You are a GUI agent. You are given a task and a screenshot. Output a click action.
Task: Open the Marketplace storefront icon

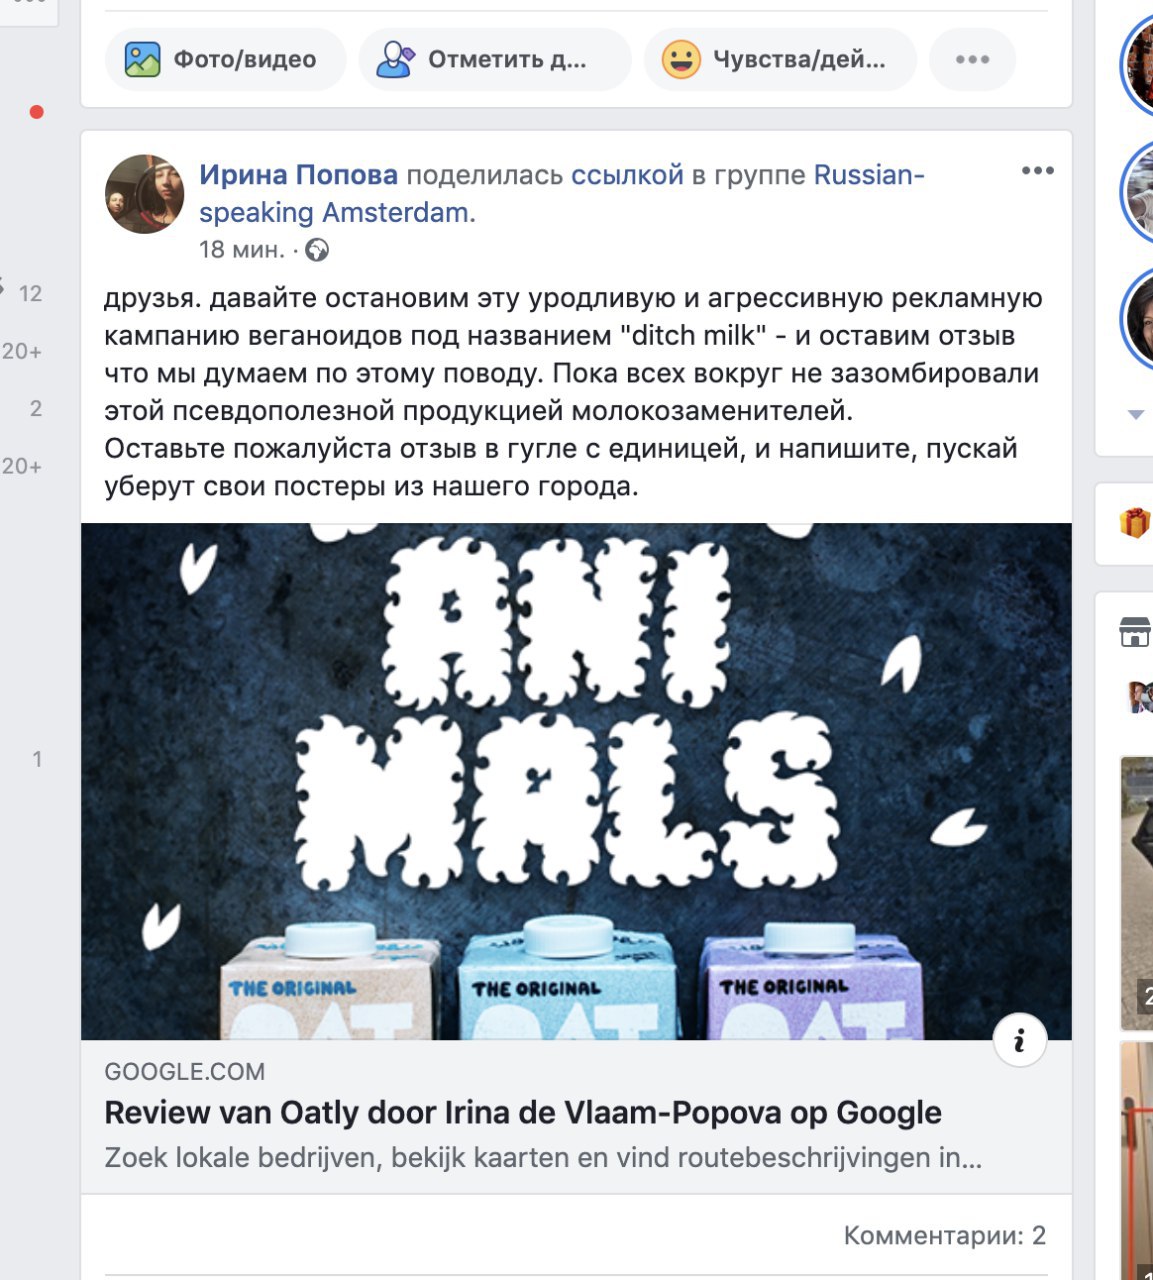tap(1135, 632)
